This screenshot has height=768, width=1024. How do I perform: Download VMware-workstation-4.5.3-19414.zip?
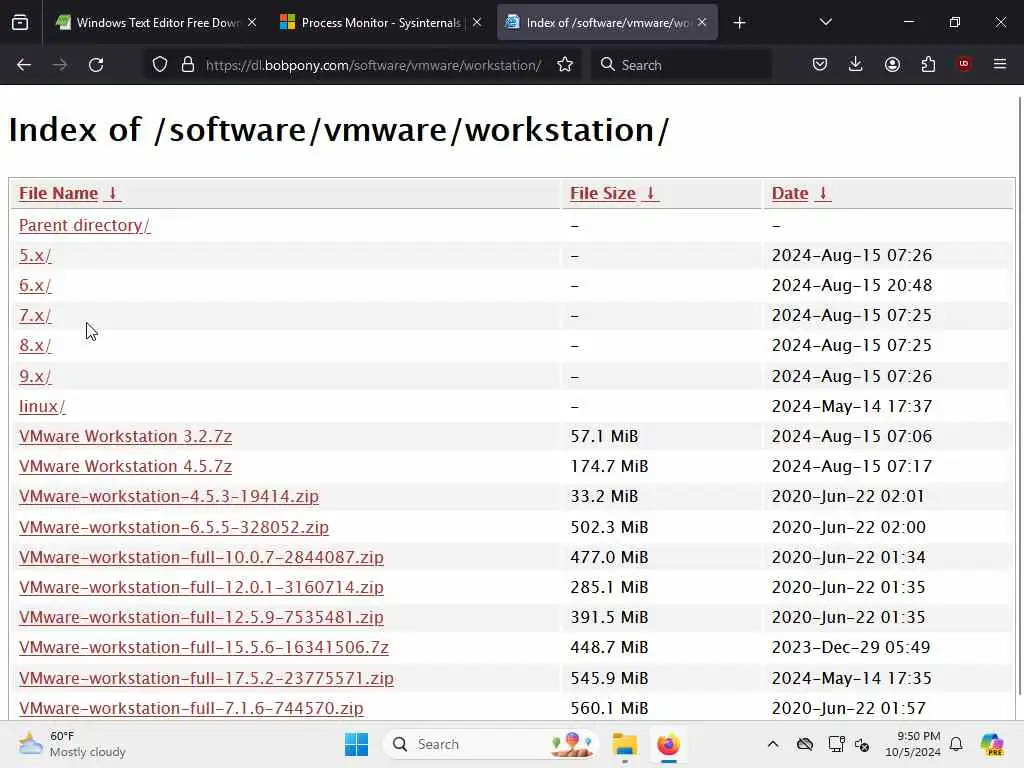[x=168, y=496]
